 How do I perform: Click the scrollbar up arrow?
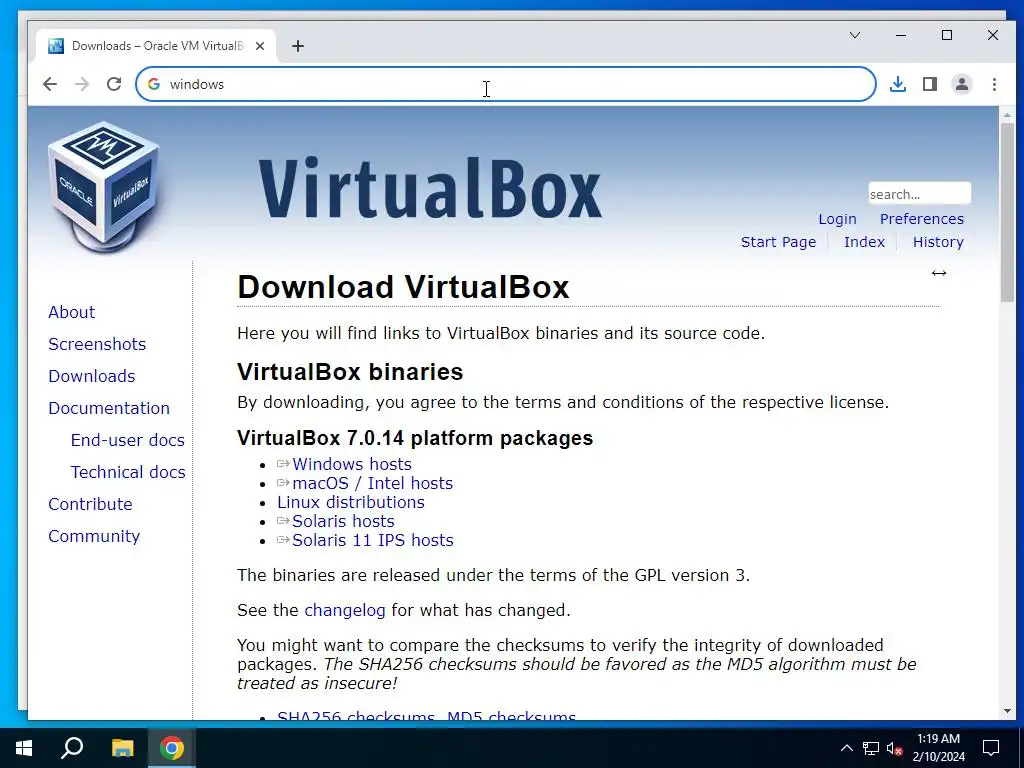click(x=1007, y=114)
